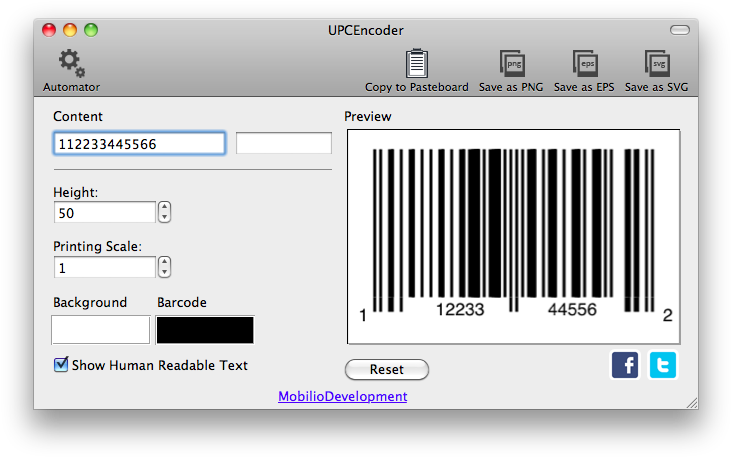Screen dimensions: 731x457
Task: Click Copy to Pasteboard clipboard icon
Action: click(x=417, y=63)
